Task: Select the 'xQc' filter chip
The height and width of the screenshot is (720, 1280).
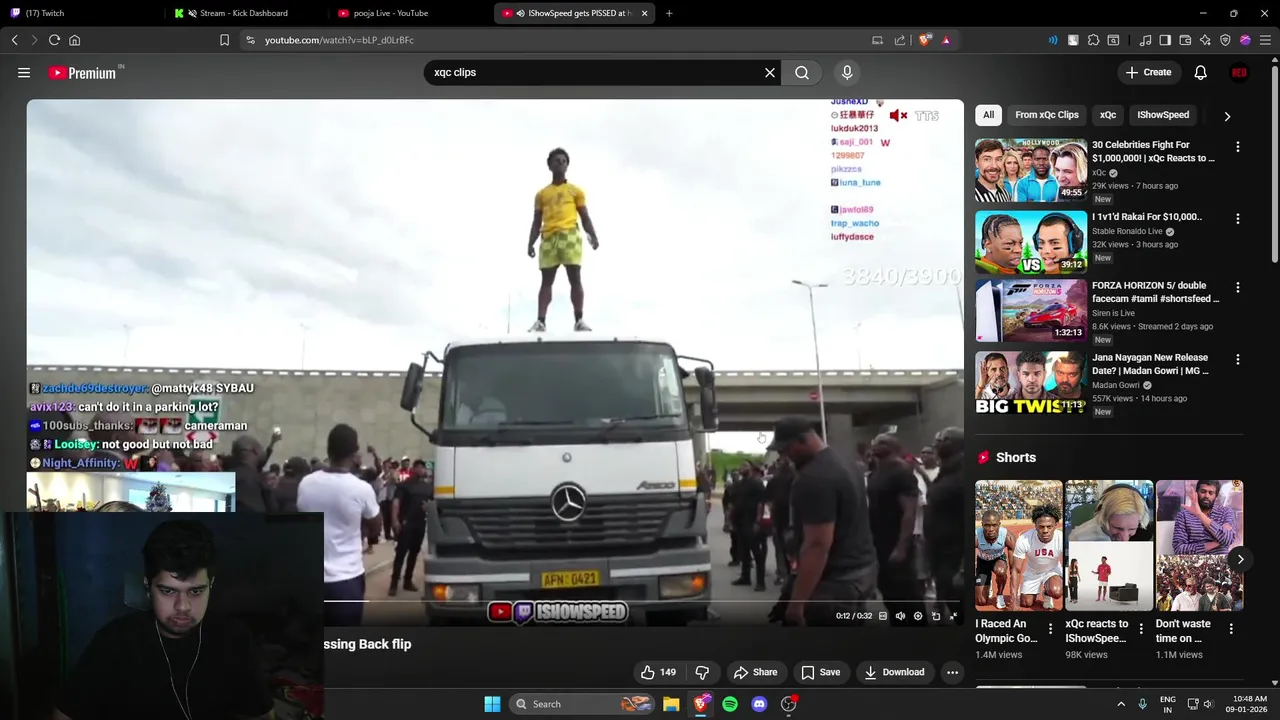Action: pyautogui.click(x=1108, y=115)
